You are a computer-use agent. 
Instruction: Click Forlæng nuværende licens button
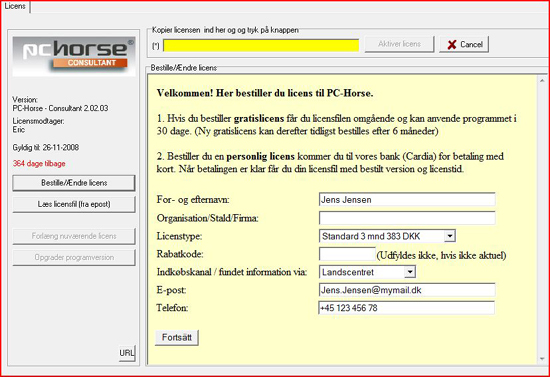click(x=74, y=236)
